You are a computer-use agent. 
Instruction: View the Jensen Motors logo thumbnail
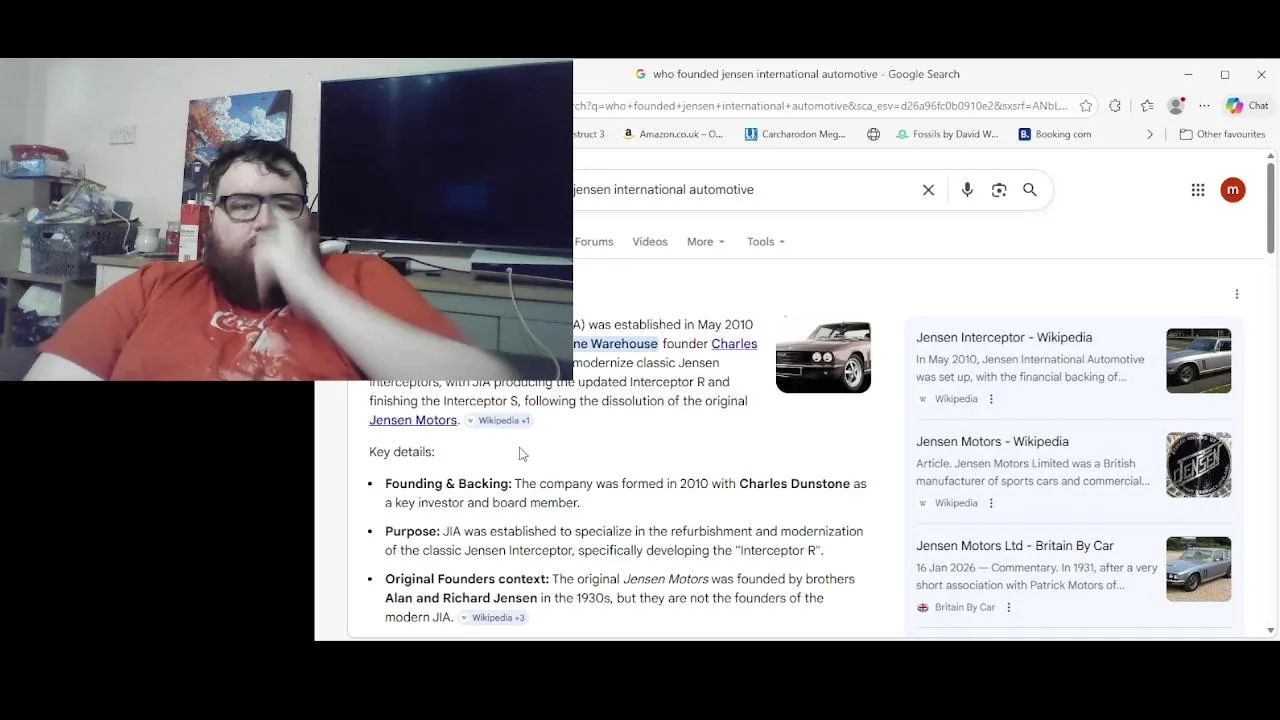(1198, 465)
